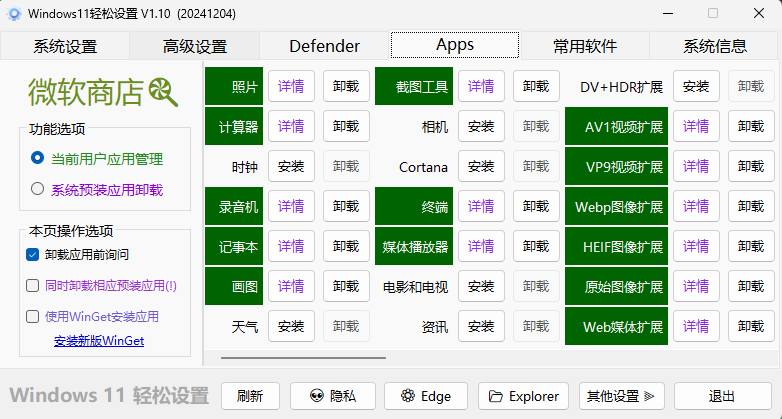Viewport: 782px width, 419px height.
Task: Click 卸载 next to 计算器
Action: pyautogui.click(x=346, y=126)
